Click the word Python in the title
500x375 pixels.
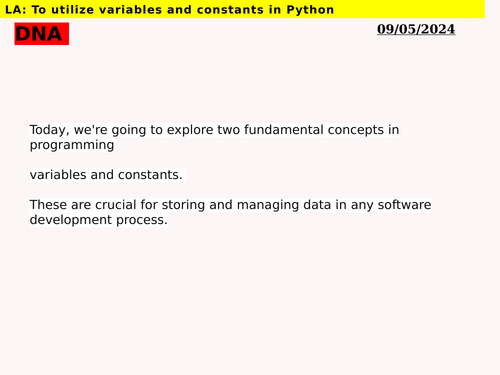point(310,10)
